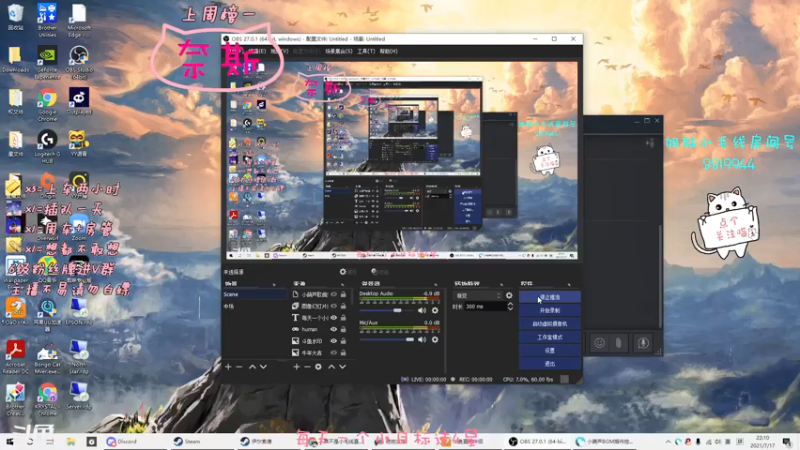Select the human source row
The width and height of the screenshot is (800, 450).
pyautogui.click(x=319, y=330)
